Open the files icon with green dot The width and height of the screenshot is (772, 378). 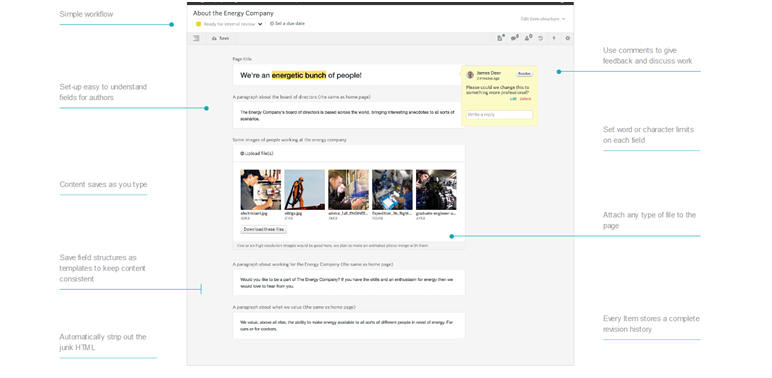point(500,38)
